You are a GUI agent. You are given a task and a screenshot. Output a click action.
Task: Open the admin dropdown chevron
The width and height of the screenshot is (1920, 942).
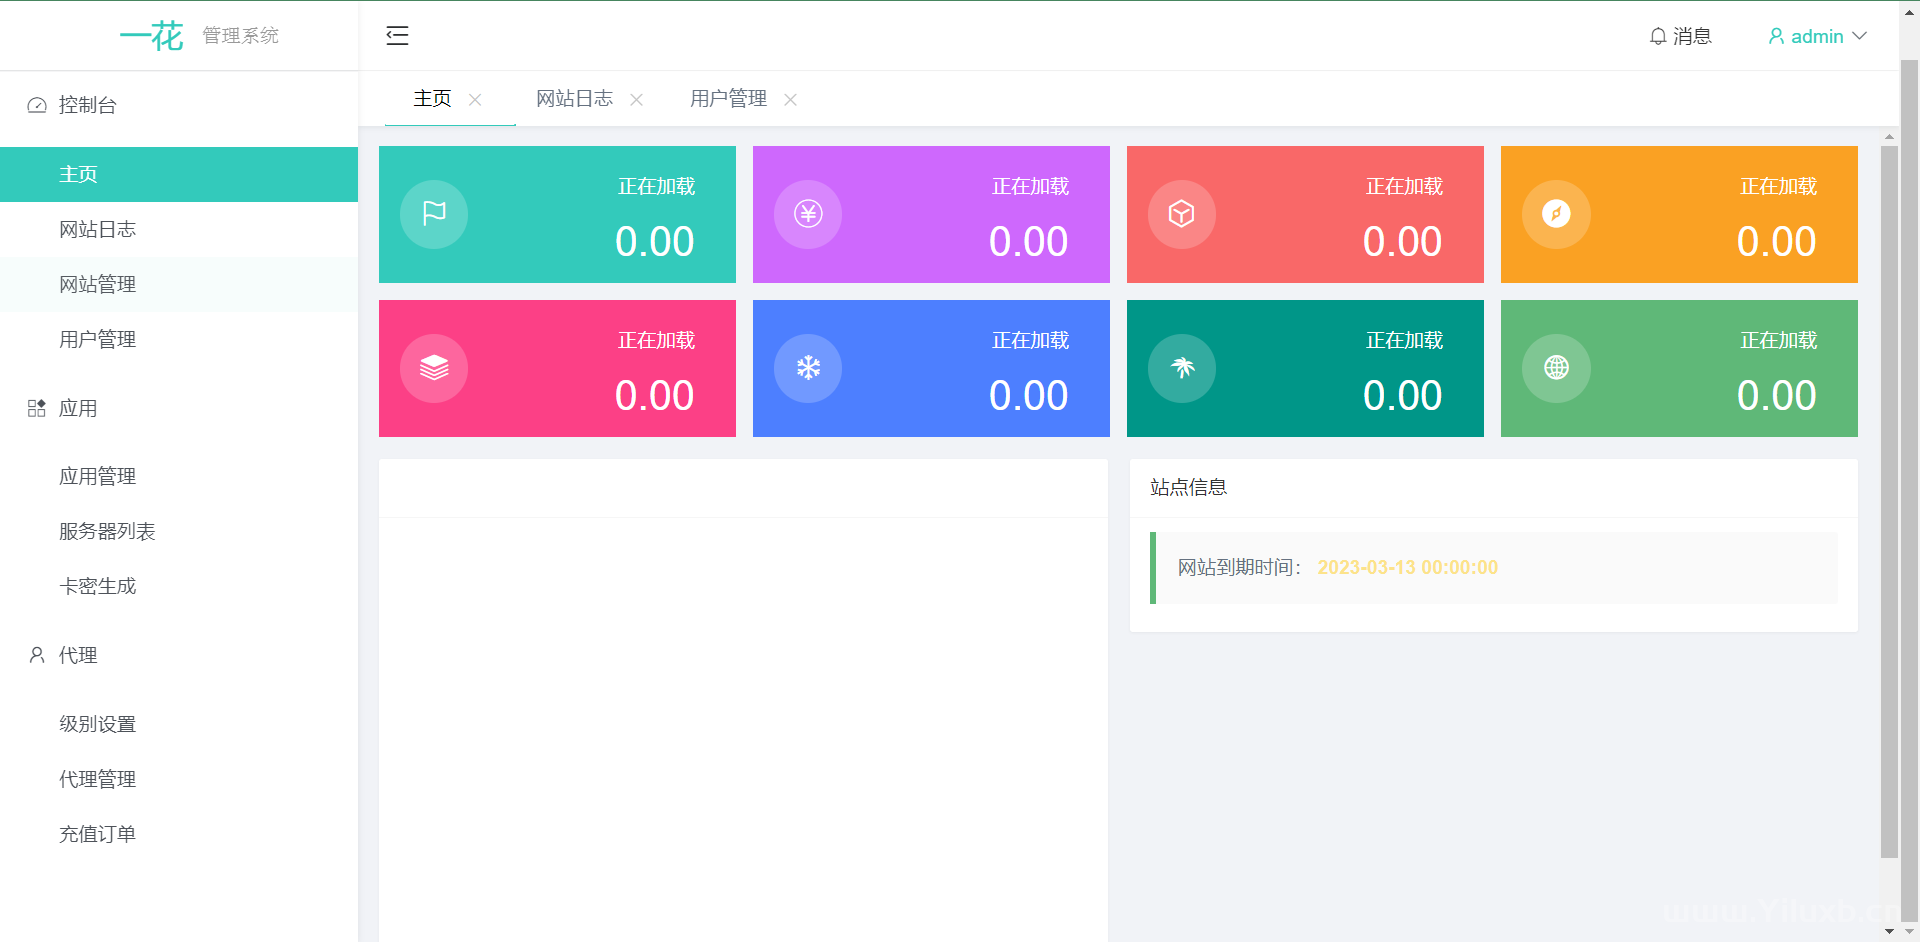pyautogui.click(x=1860, y=36)
